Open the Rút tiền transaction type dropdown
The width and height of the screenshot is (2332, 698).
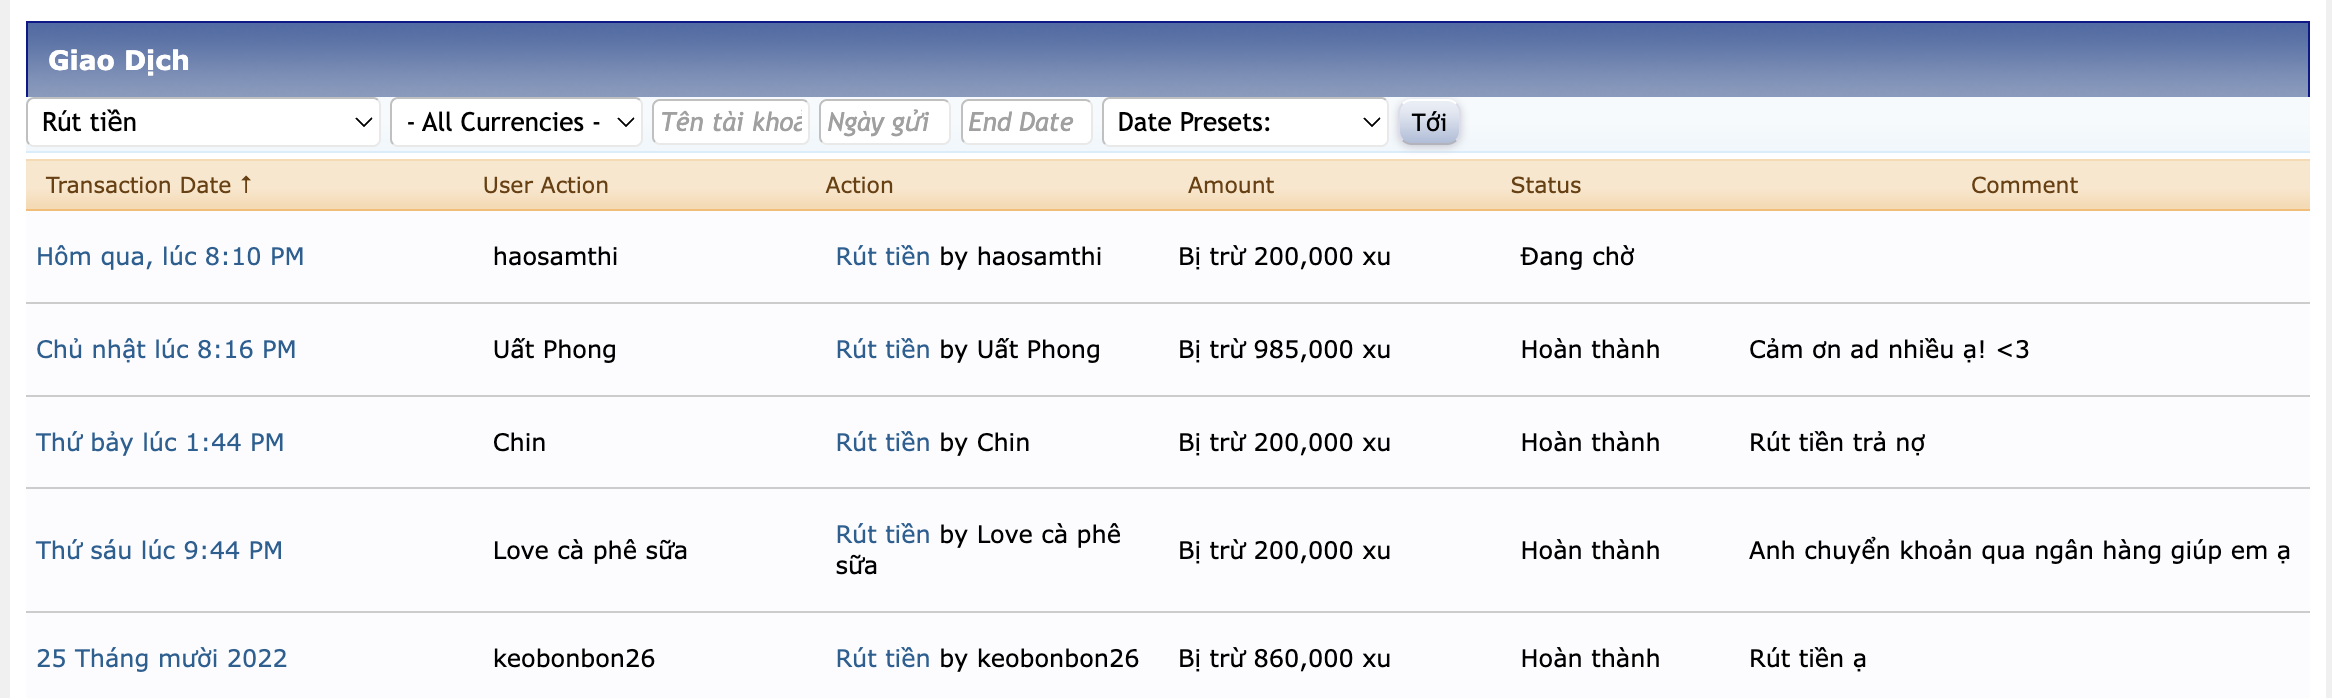pos(203,122)
